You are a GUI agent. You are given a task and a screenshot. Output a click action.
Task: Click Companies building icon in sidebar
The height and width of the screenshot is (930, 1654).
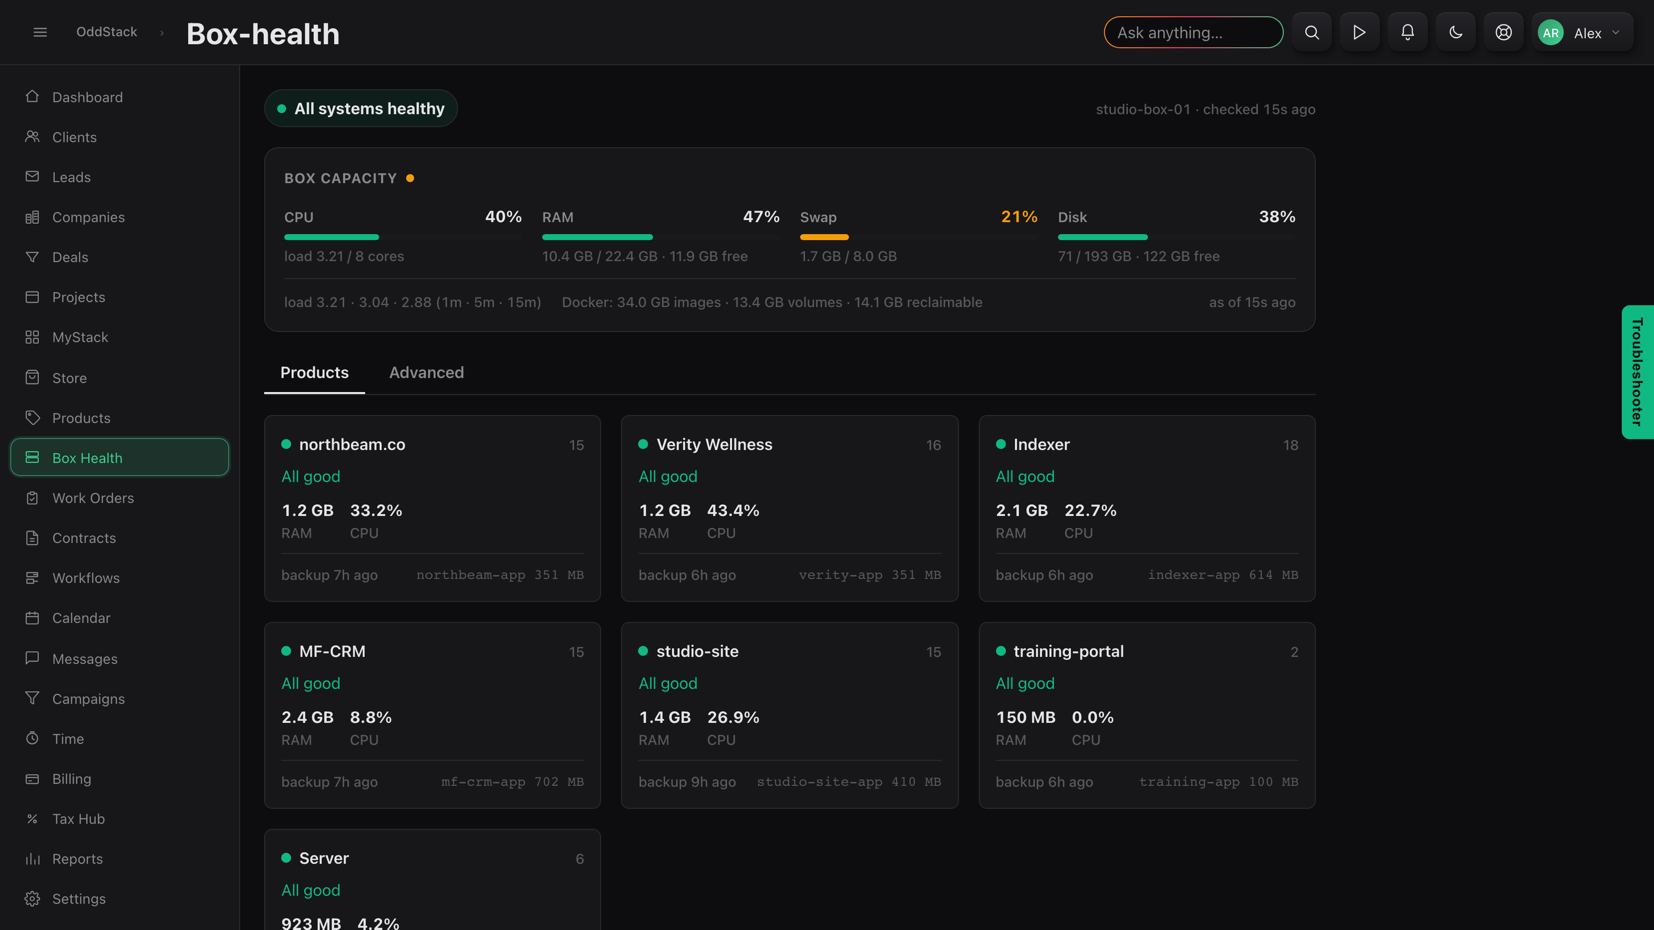tap(32, 217)
